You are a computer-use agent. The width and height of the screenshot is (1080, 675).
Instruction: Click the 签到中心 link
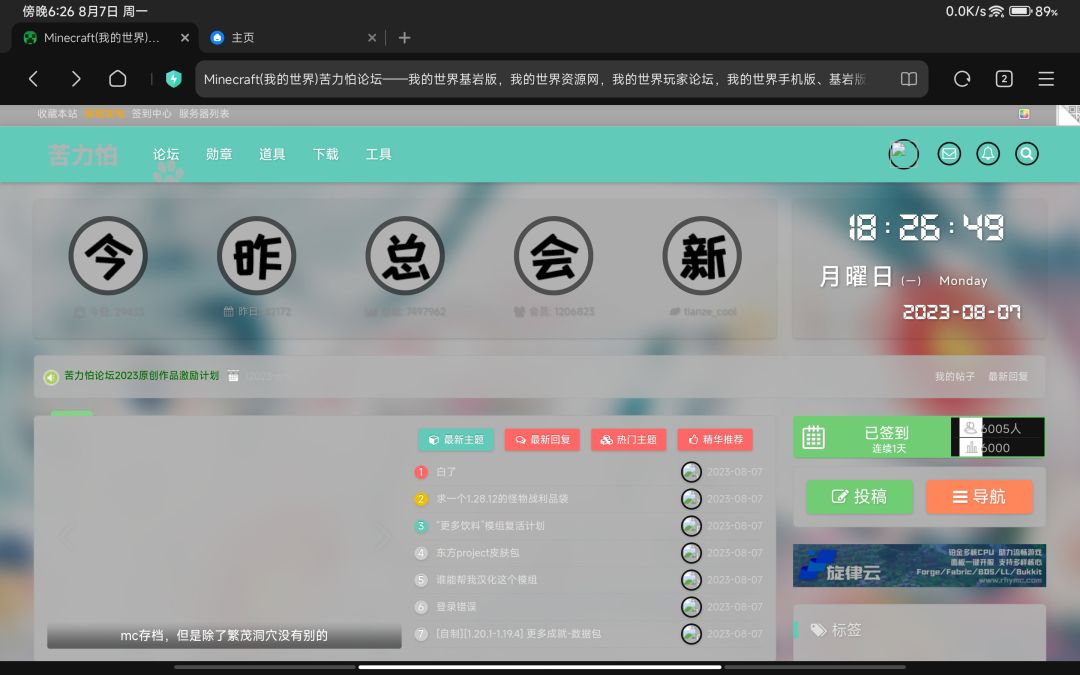[x=152, y=114]
